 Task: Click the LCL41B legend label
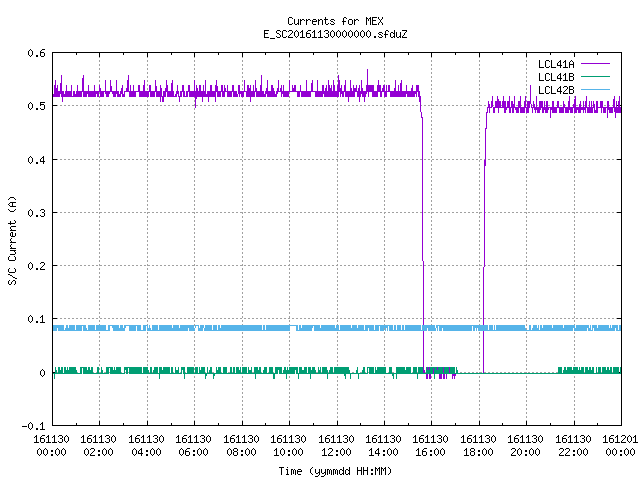click(556, 77)
